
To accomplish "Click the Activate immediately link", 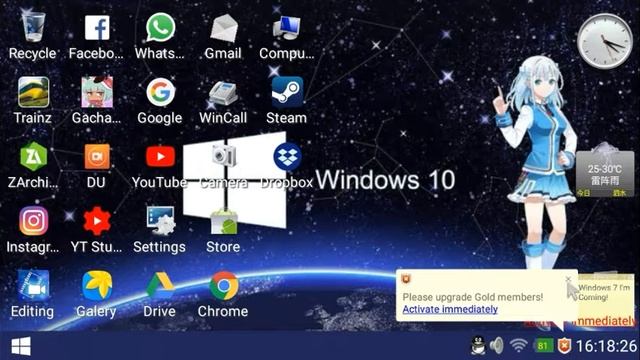I will tap(450, 309).
